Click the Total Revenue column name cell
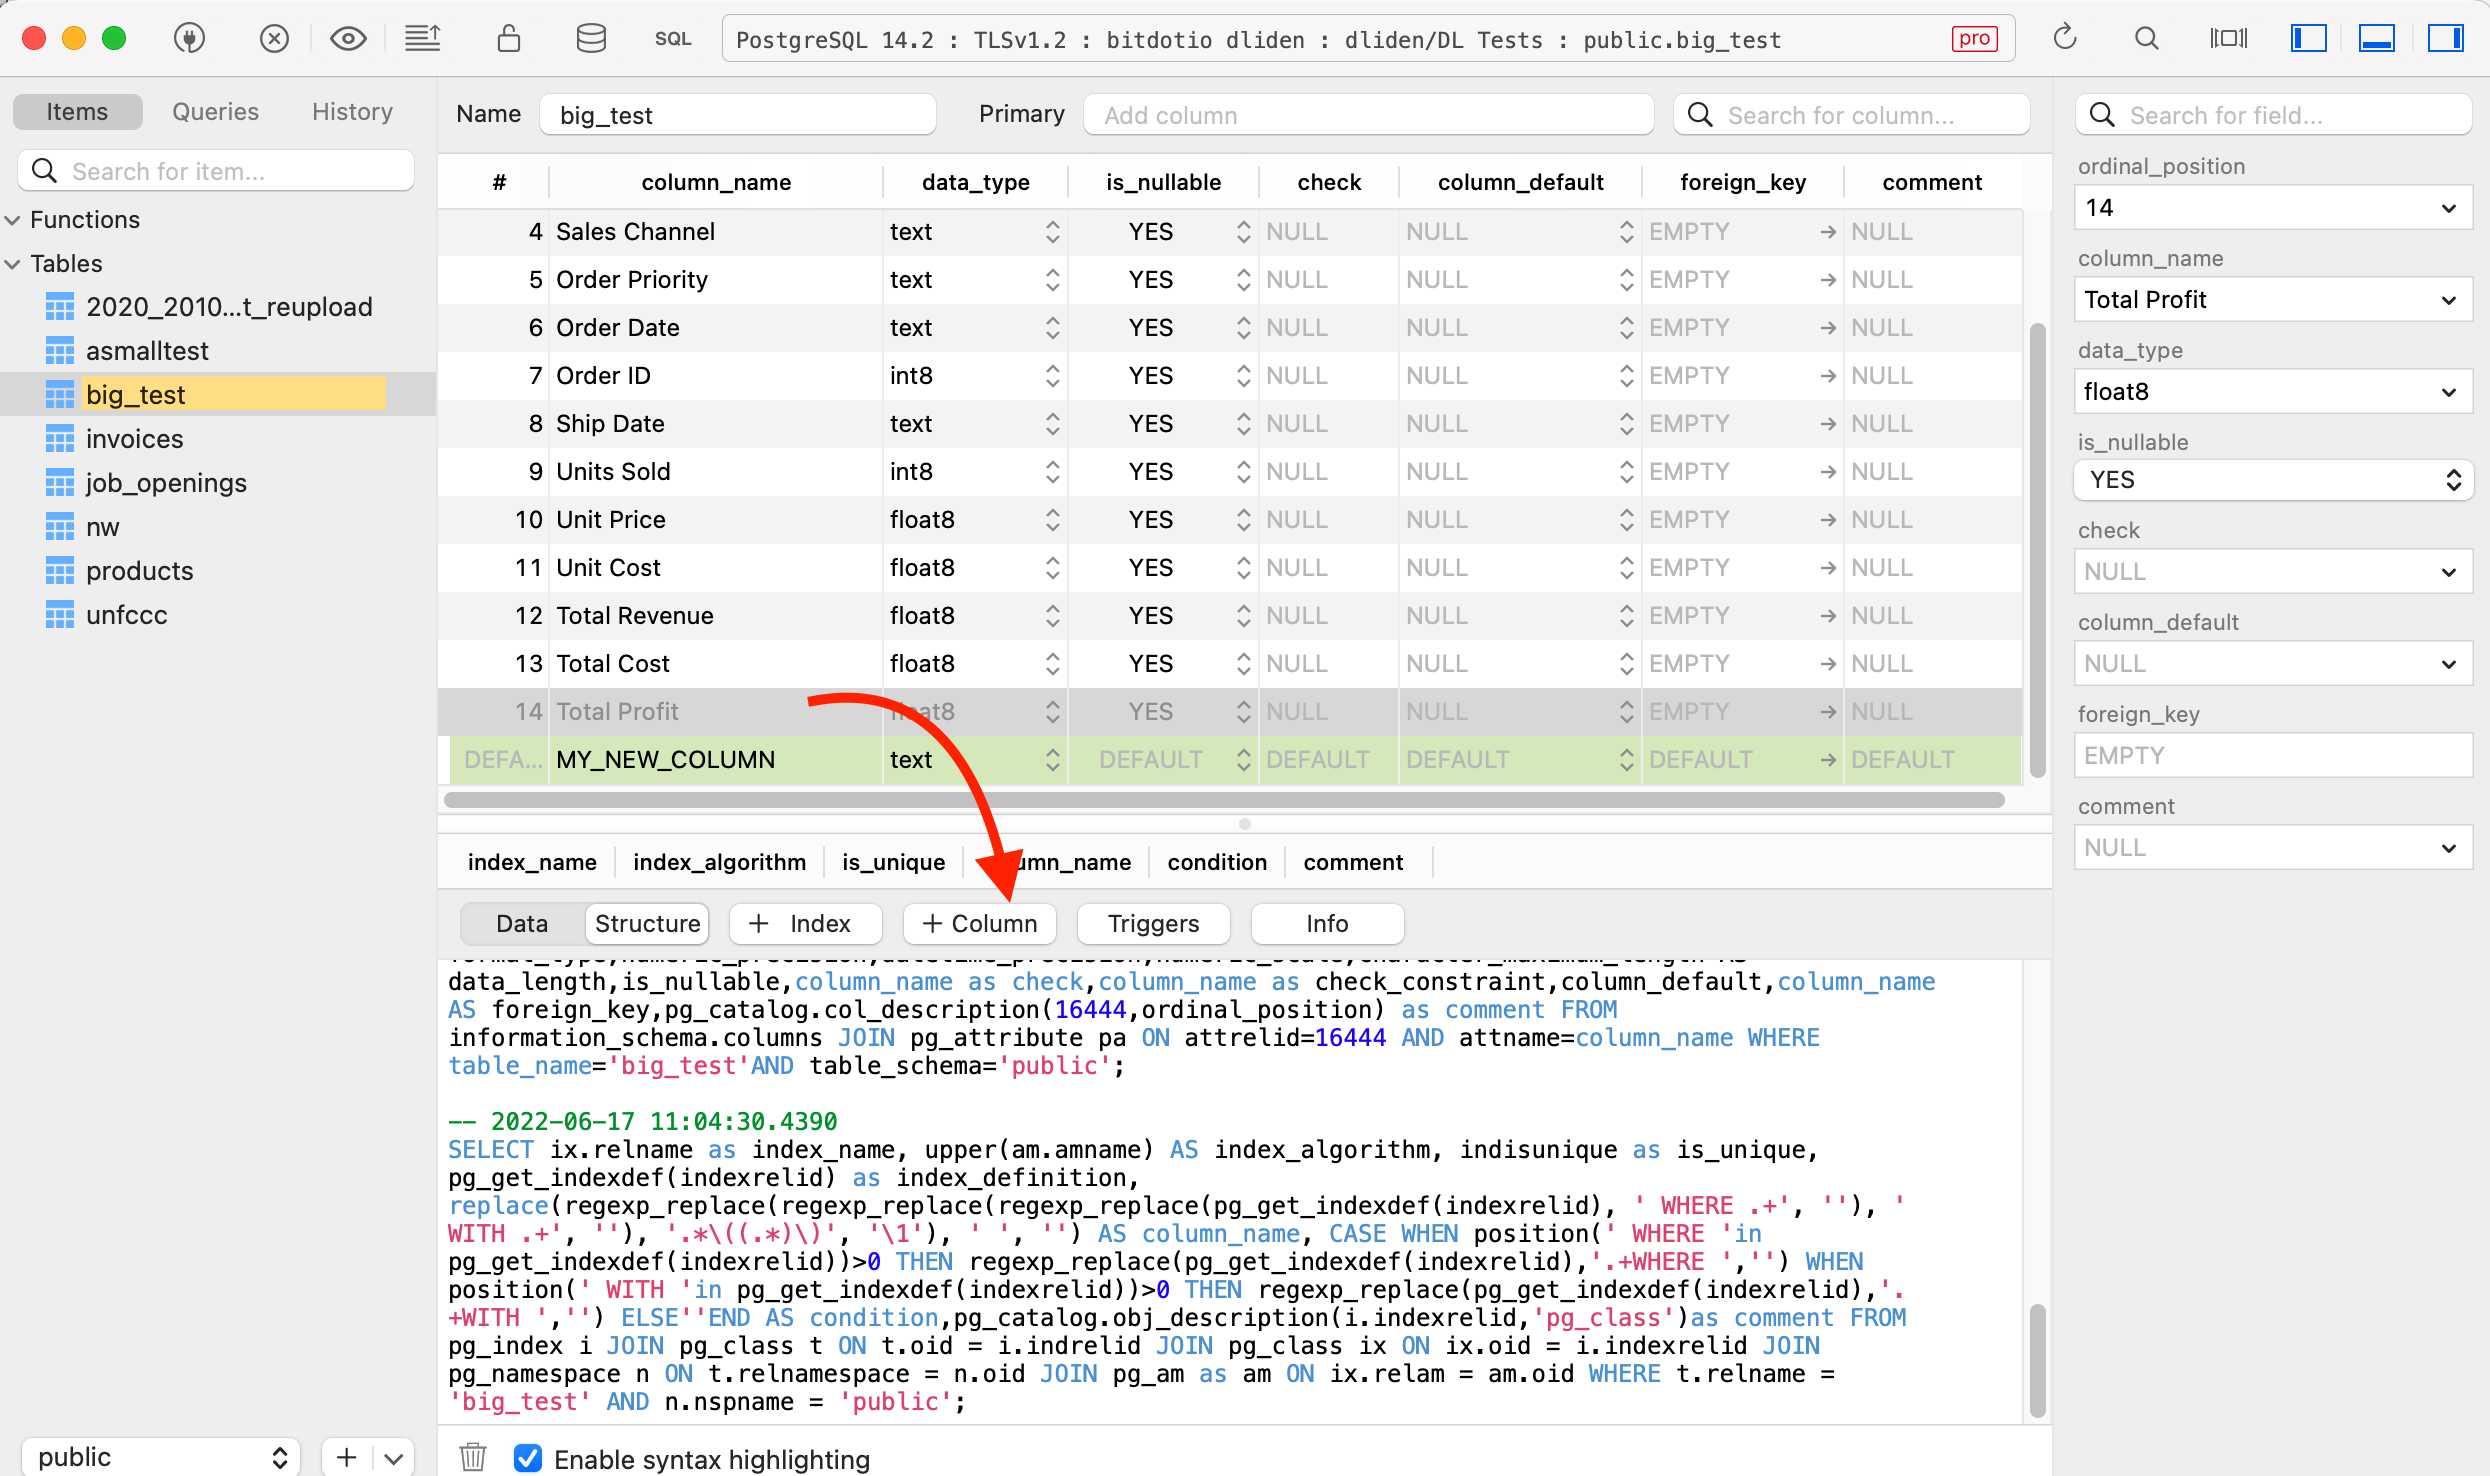Image resolution: width=2490 pixels, height=1476 pixels. 715,616
